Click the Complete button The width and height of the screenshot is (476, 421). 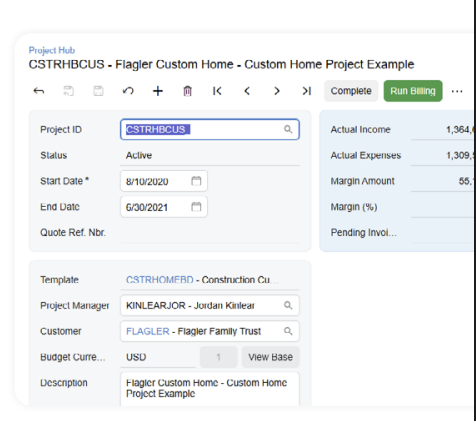point(351,91)
